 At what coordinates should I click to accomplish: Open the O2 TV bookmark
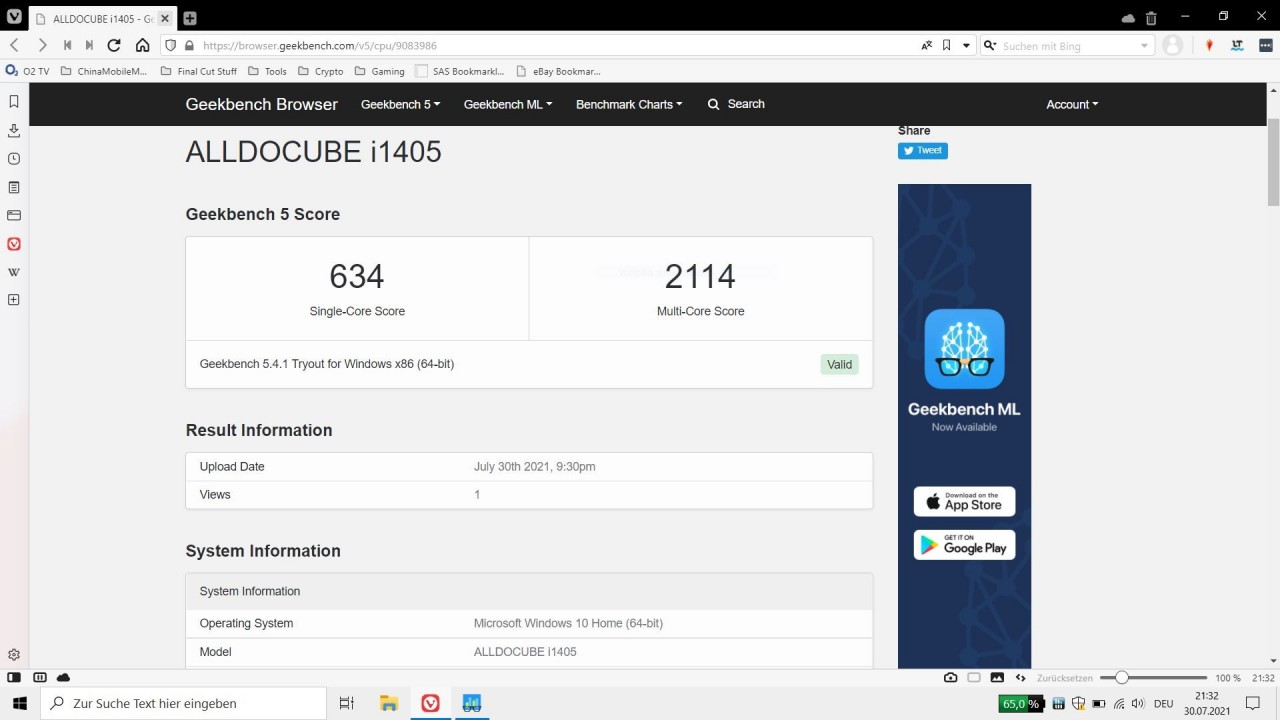point(28,71)
